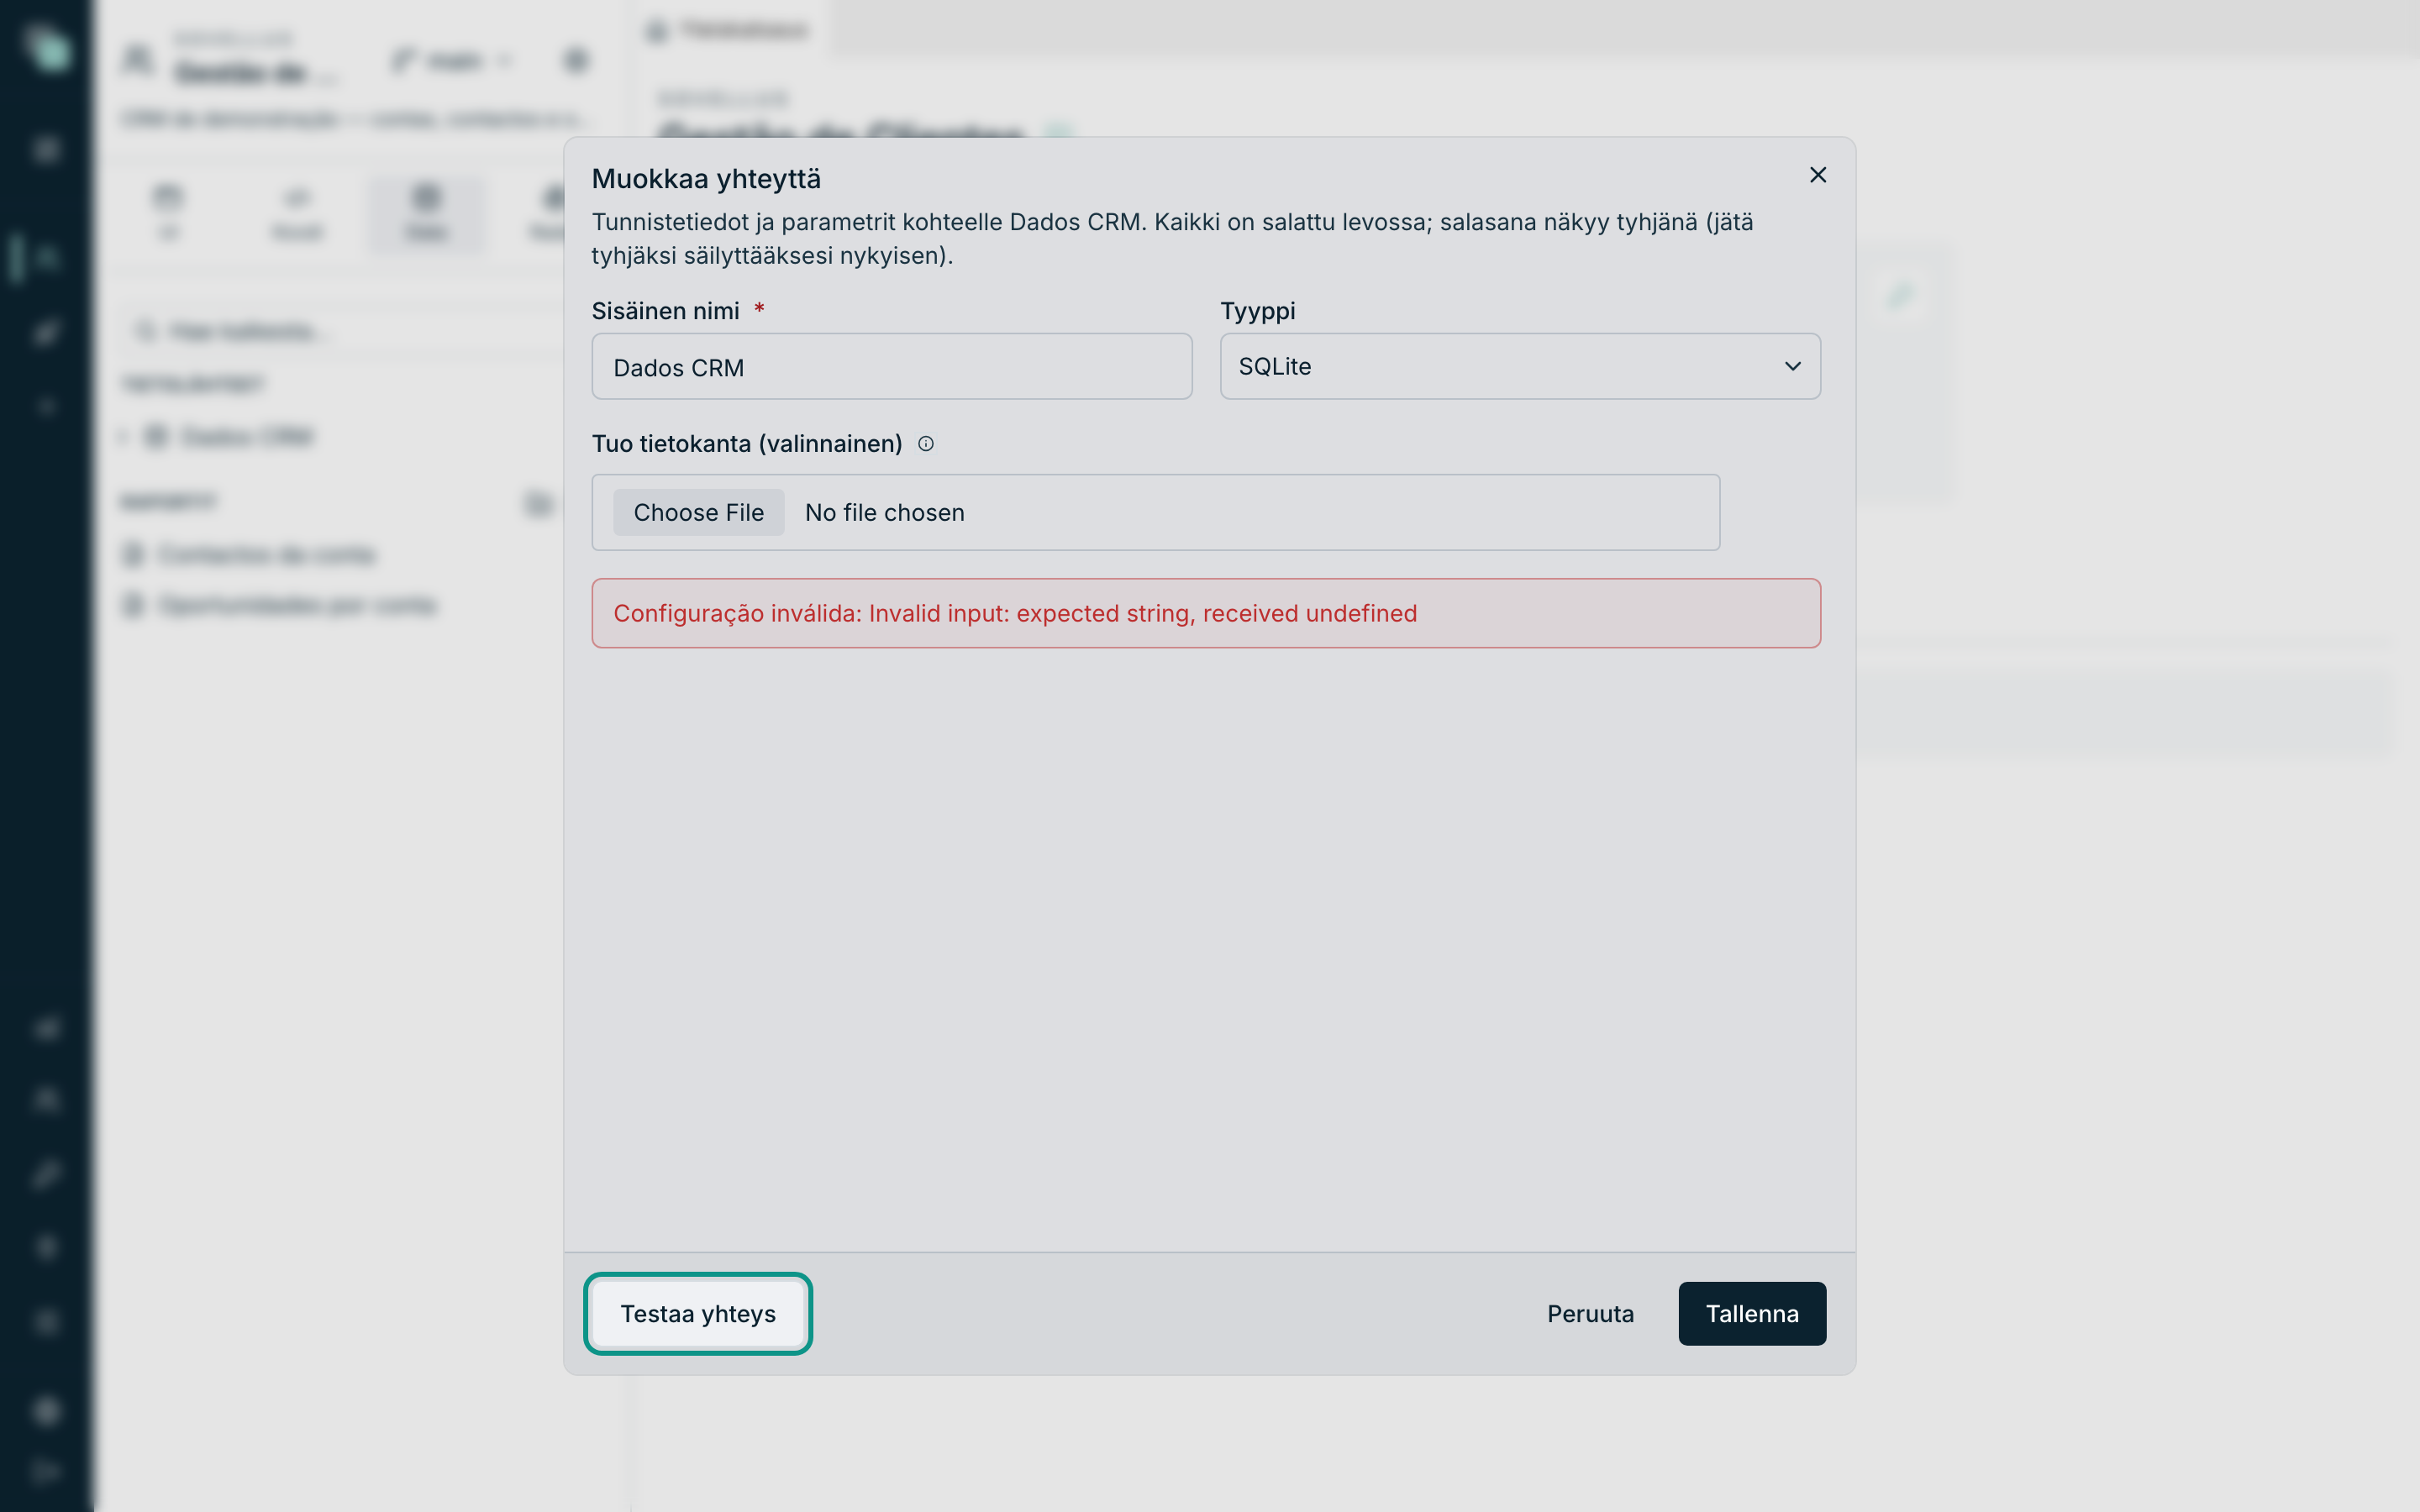
Task: Cancel with the Peruuta button
Action: click(1590, 1313)
